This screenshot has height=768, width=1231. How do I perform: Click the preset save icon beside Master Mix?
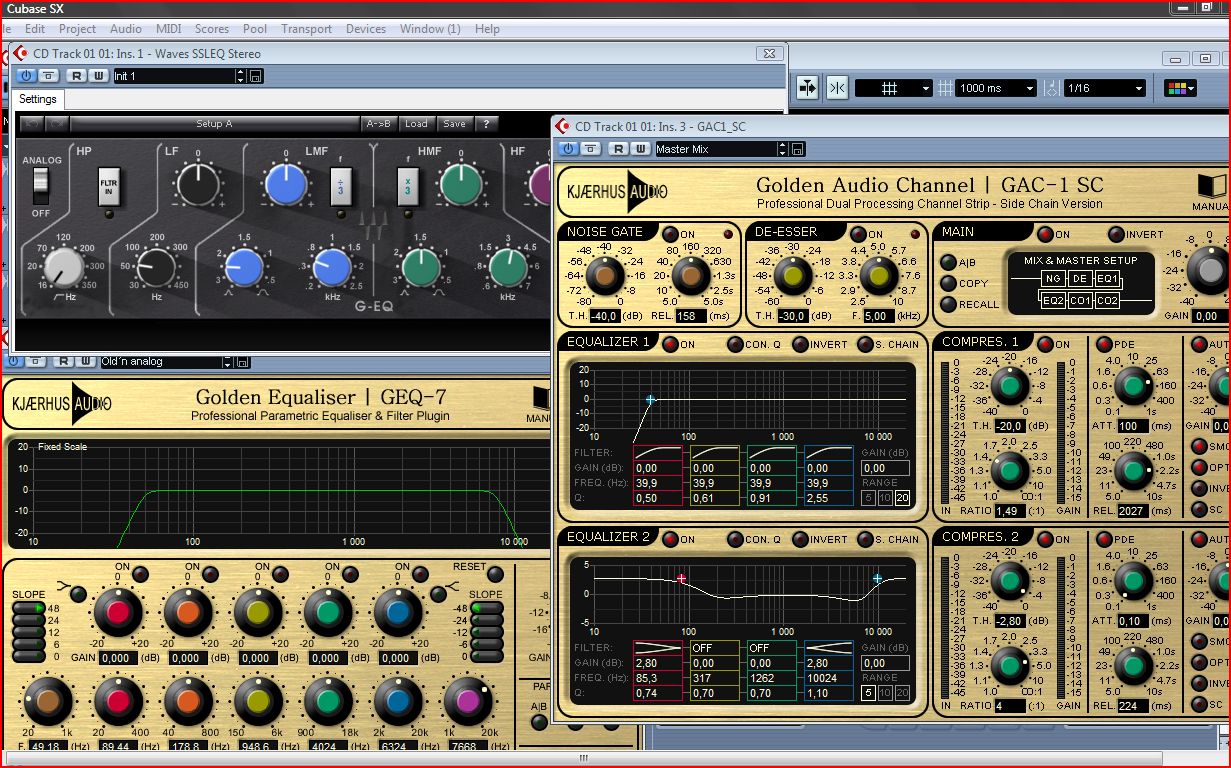(x=797, y=149)
